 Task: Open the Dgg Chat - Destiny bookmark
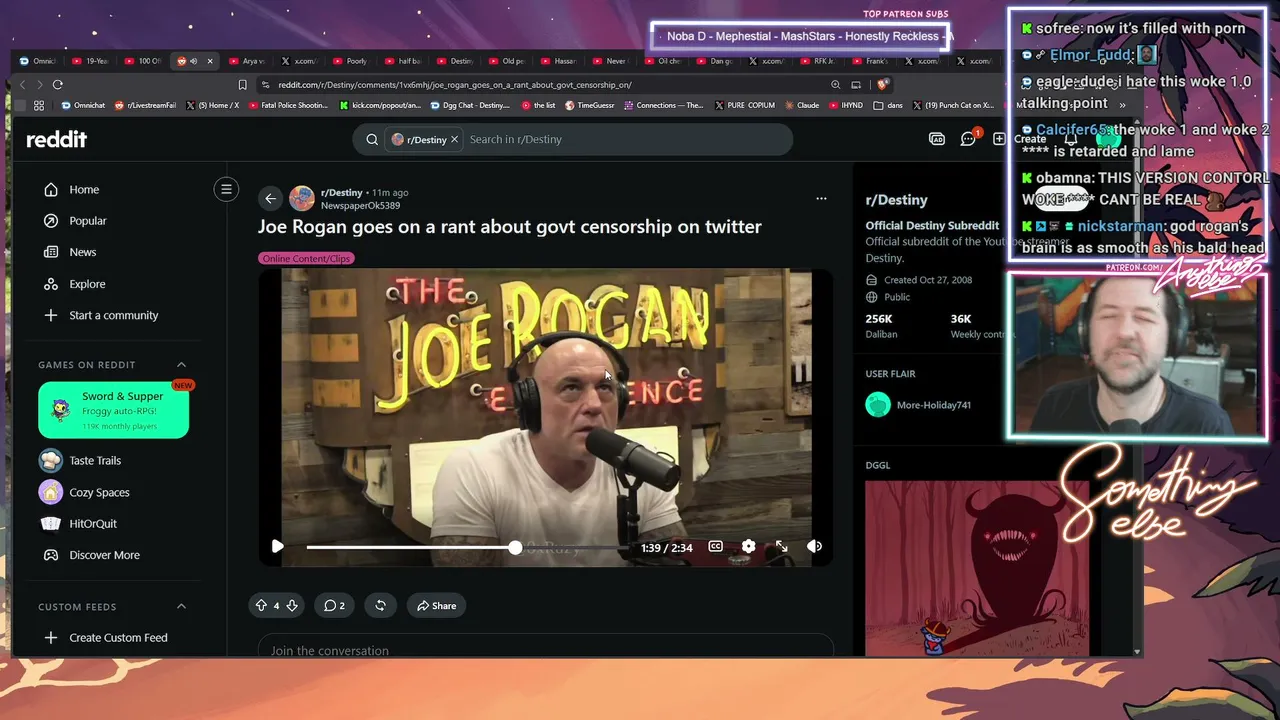[469, 105]
